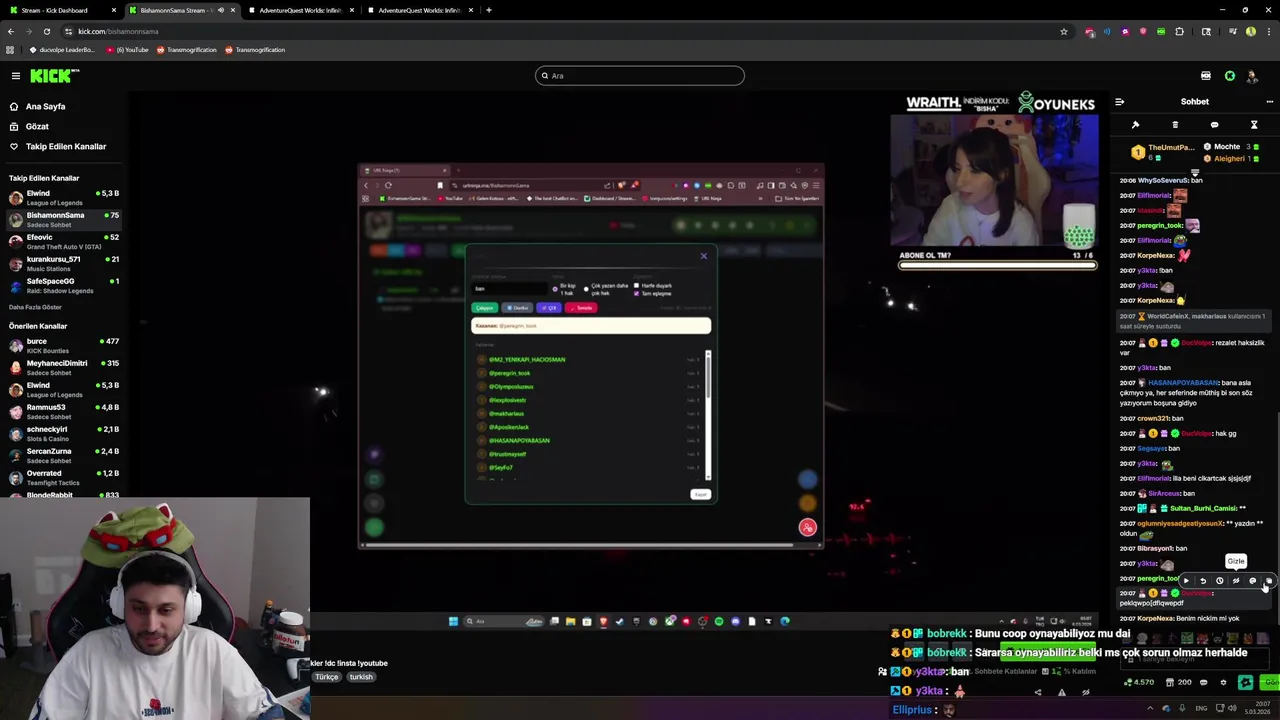The image size is (1280, 720).
Task: Collapse the Sohbet chat panel arrow icon
Action: [1119, 101]
